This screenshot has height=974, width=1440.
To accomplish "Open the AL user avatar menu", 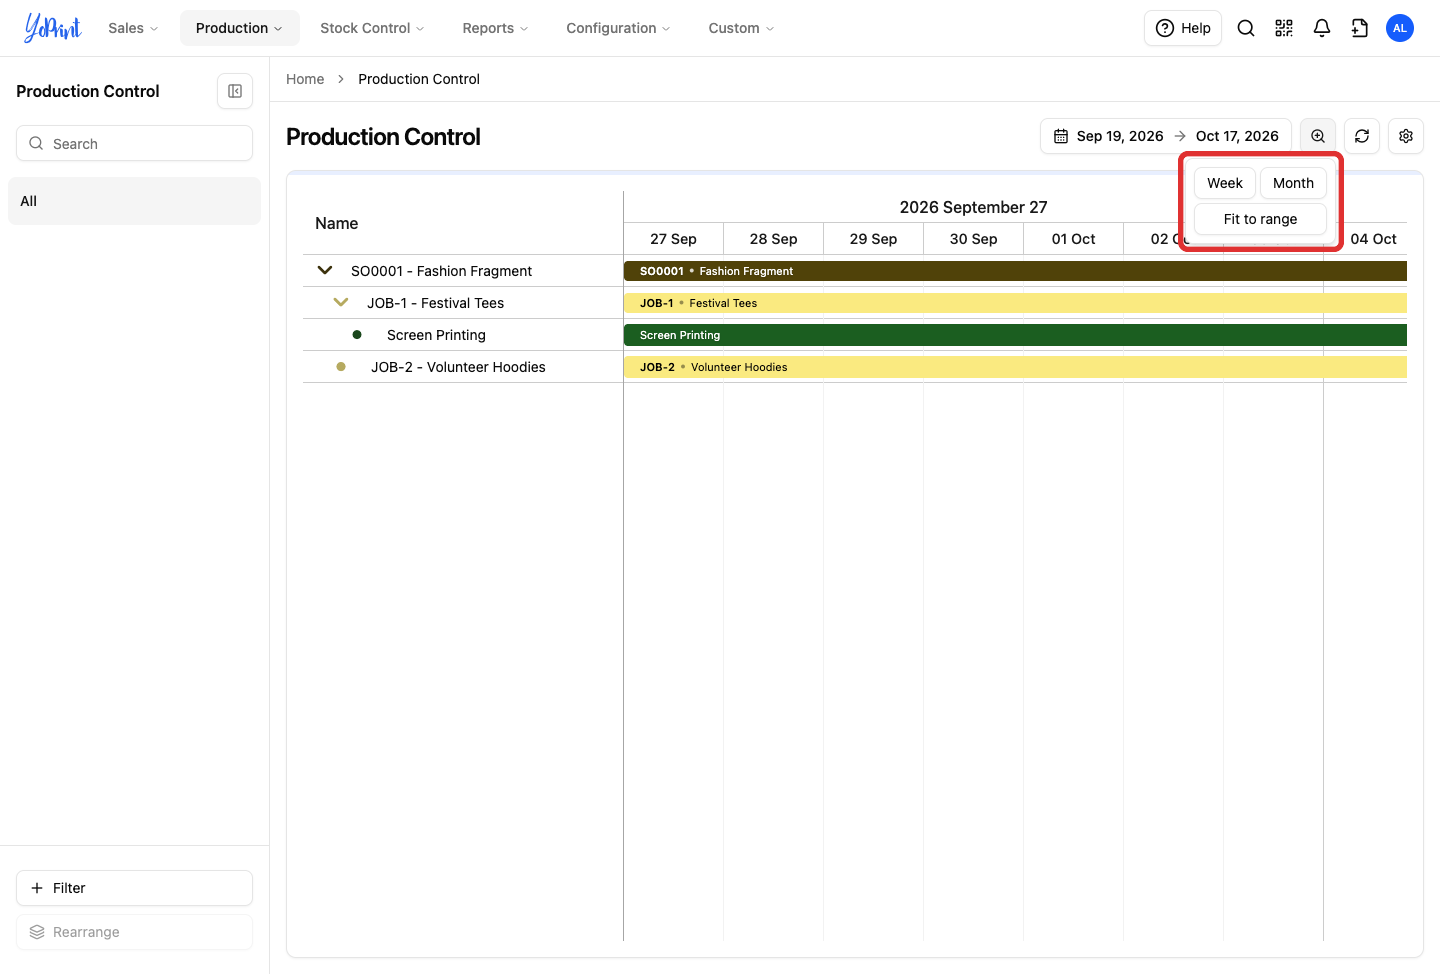I will pyautogui.click(x=1400, y=28).
